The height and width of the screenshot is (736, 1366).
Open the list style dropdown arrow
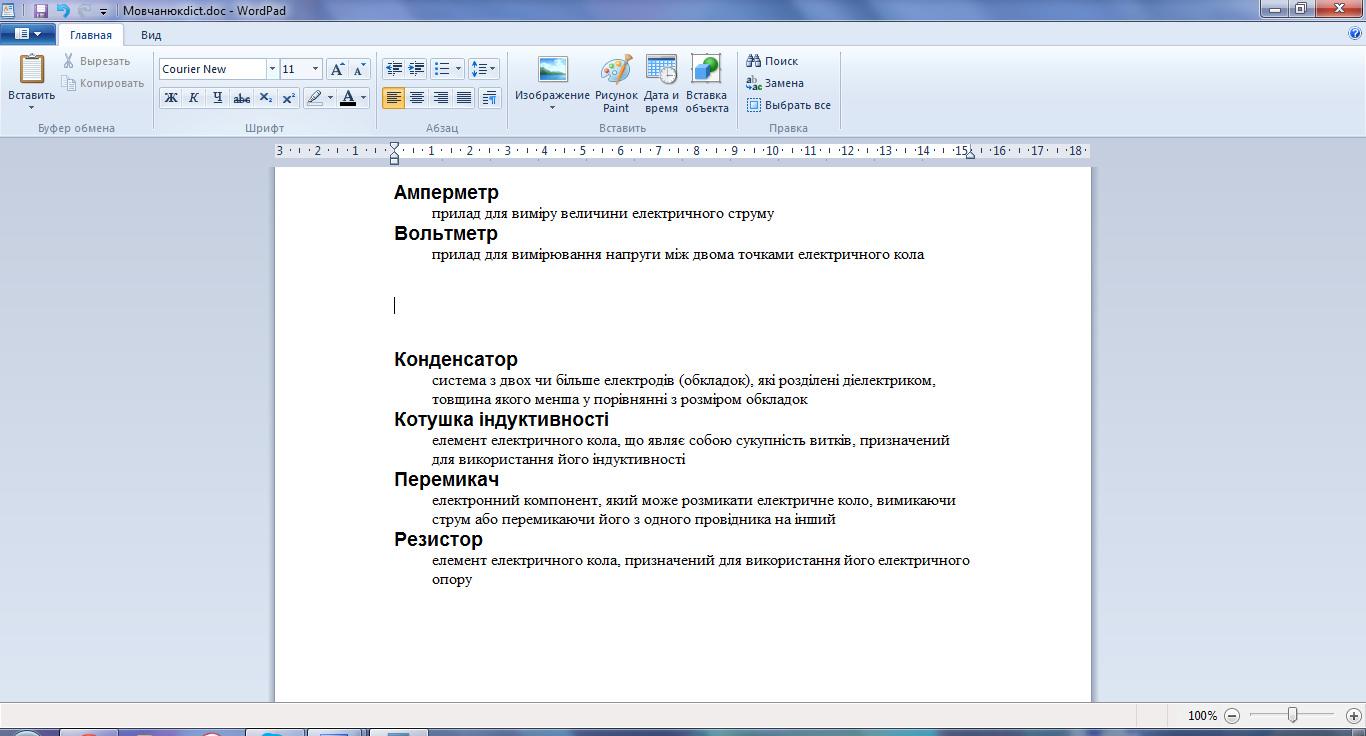pos(459,69)
